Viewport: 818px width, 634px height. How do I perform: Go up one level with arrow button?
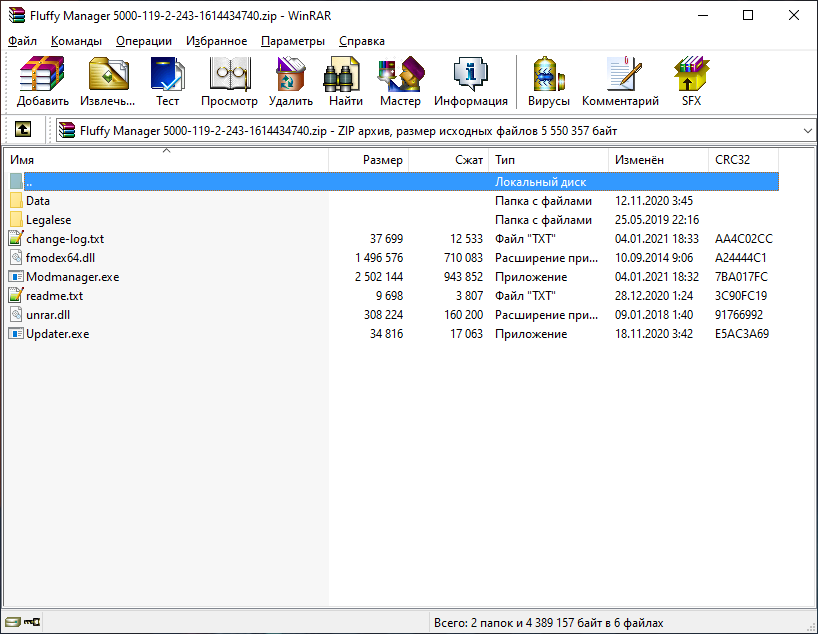coord(22,129)
